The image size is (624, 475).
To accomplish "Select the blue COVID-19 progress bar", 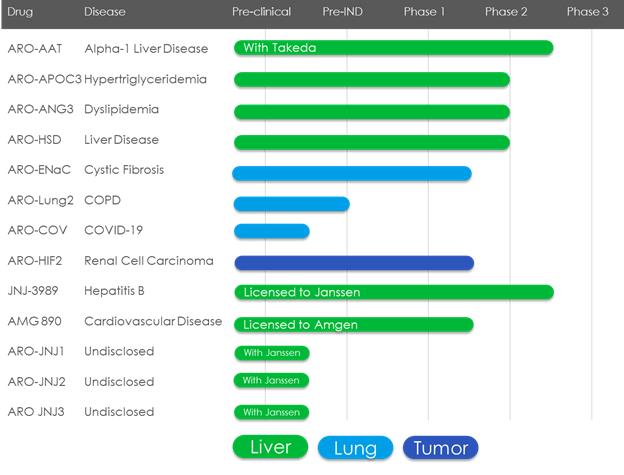I will point(271,231).
